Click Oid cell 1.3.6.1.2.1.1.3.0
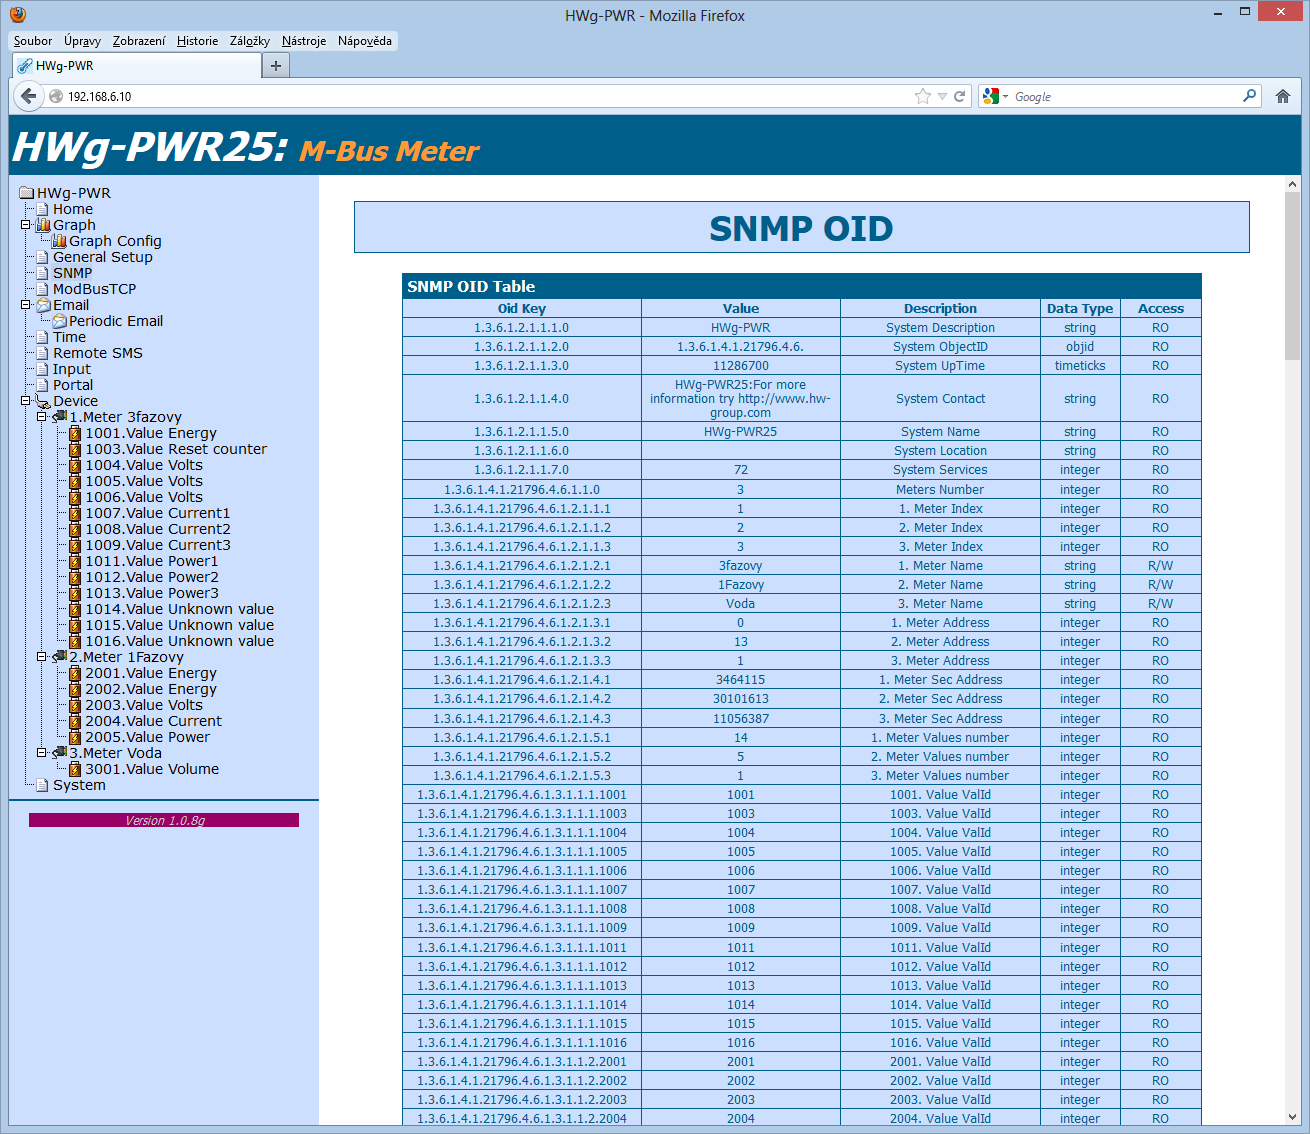 click(x=522, y=366)
